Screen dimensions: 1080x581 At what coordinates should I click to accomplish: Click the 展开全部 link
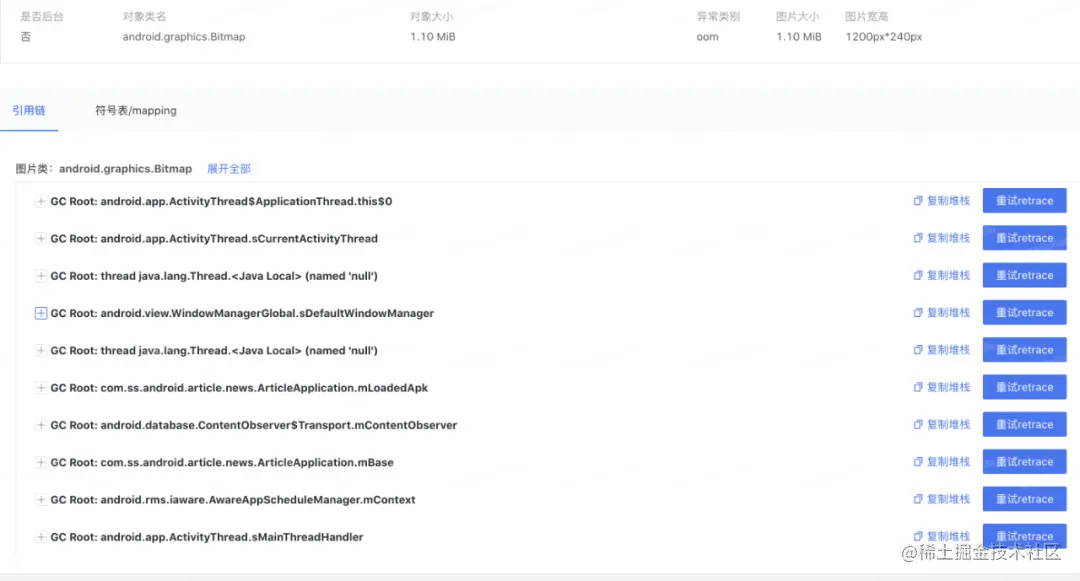(229, 169)
